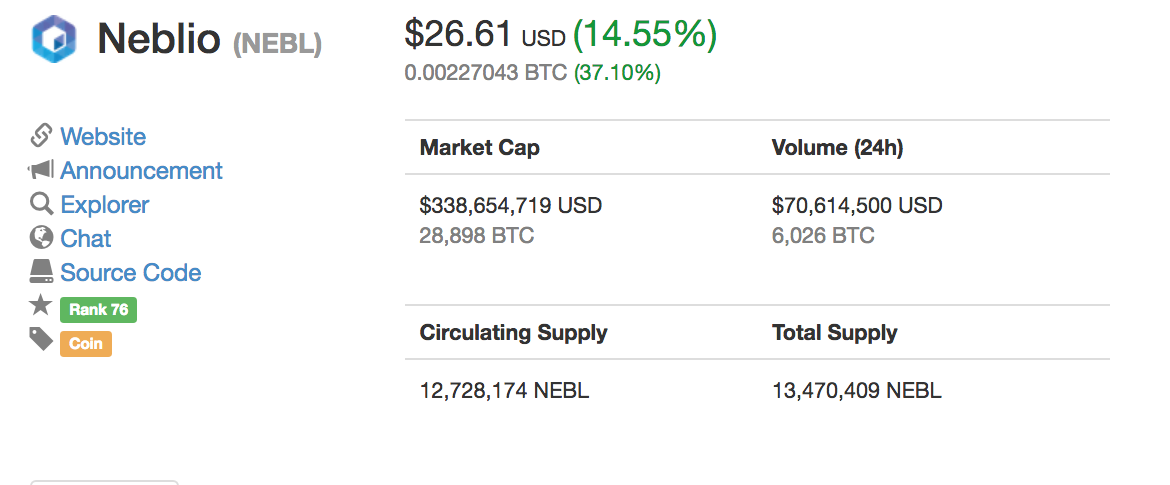Image resolution: width=1170 pixels, height=485 pixels.
Task: Click the chain link icon beside Website
Action: pos(41,136)
